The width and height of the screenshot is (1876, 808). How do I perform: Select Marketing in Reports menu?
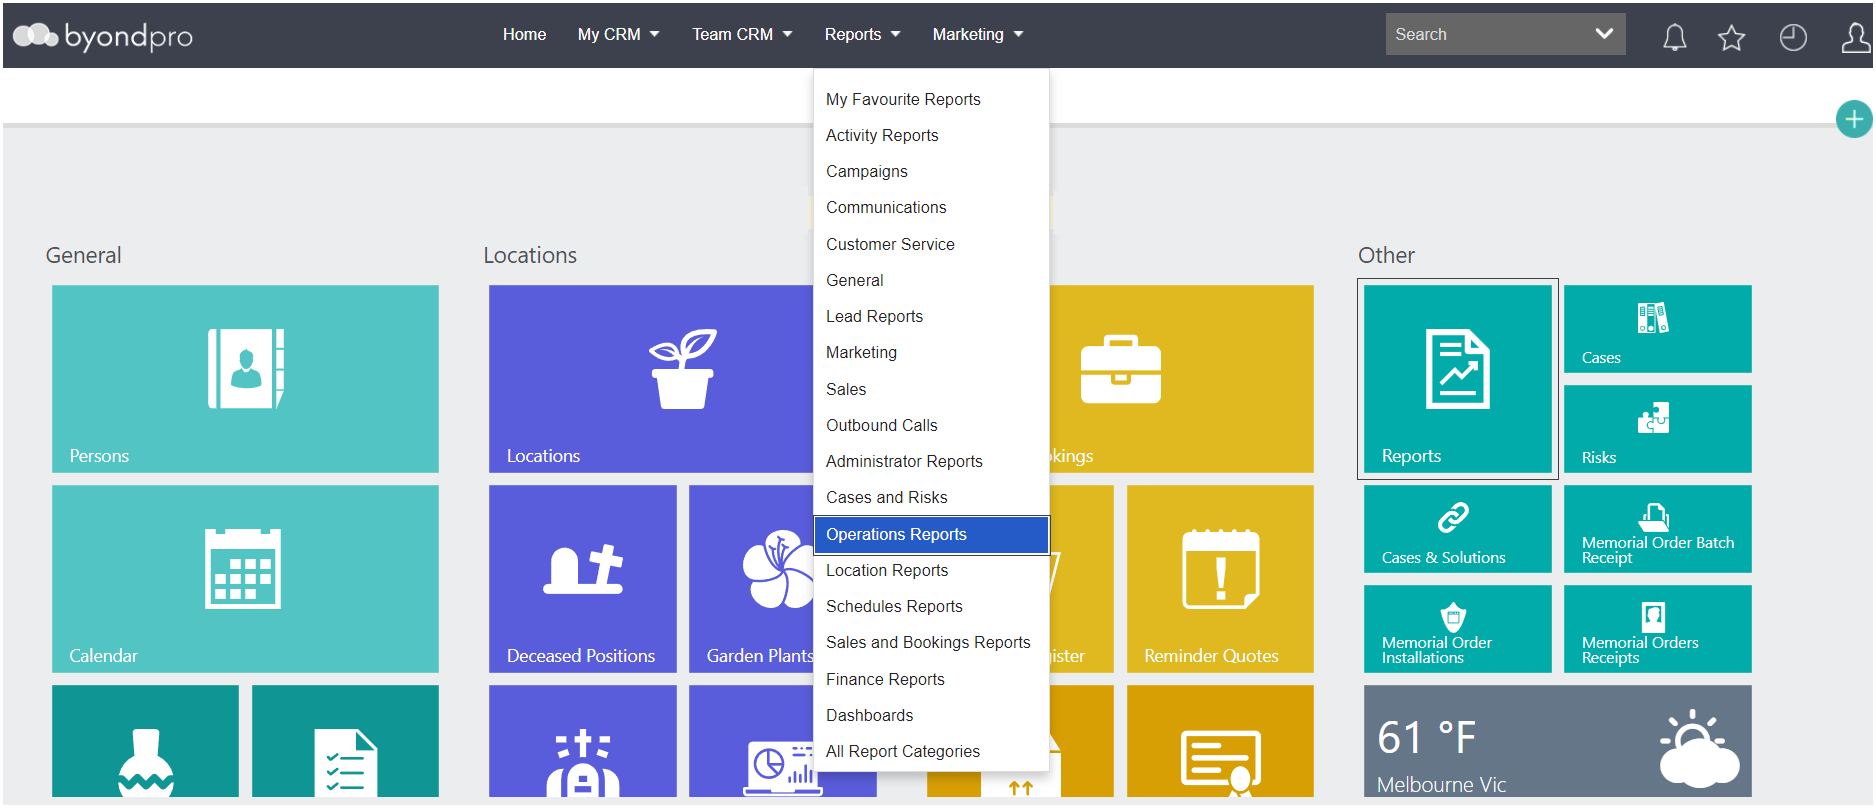click(931, 352)
